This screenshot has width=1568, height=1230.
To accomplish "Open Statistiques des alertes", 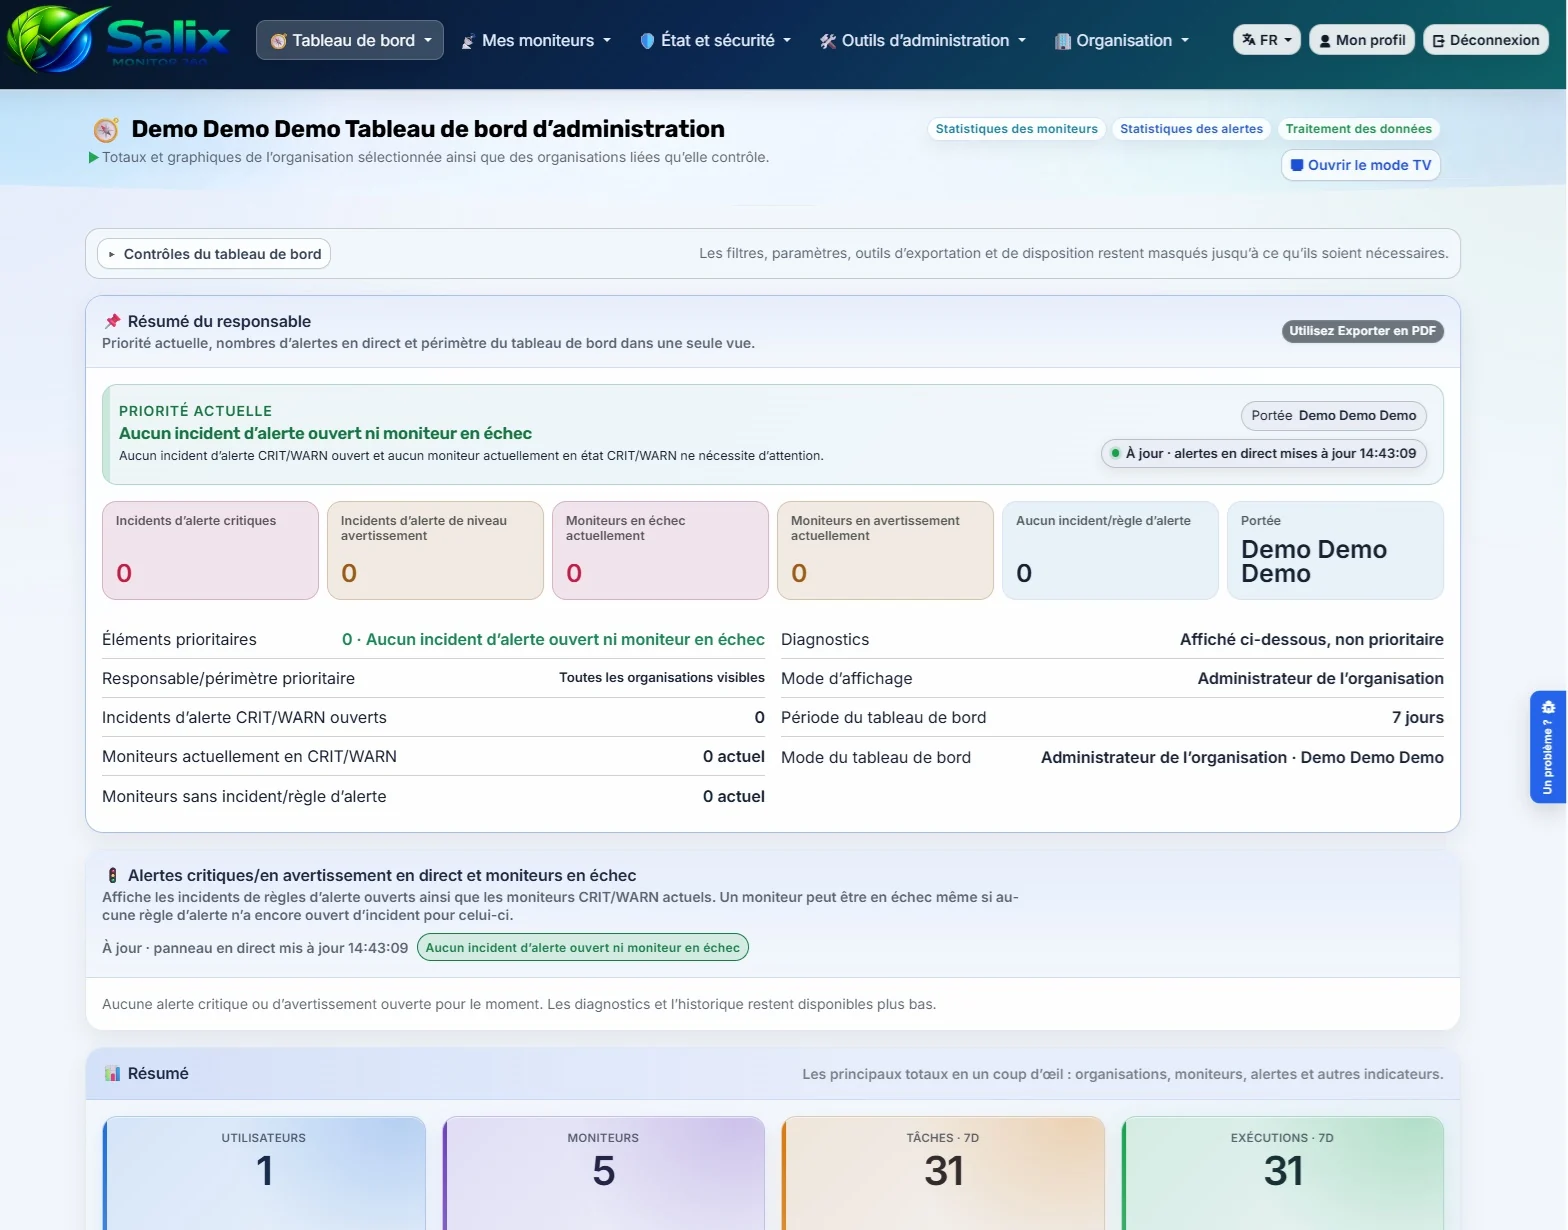I will tap(1191, 129).
